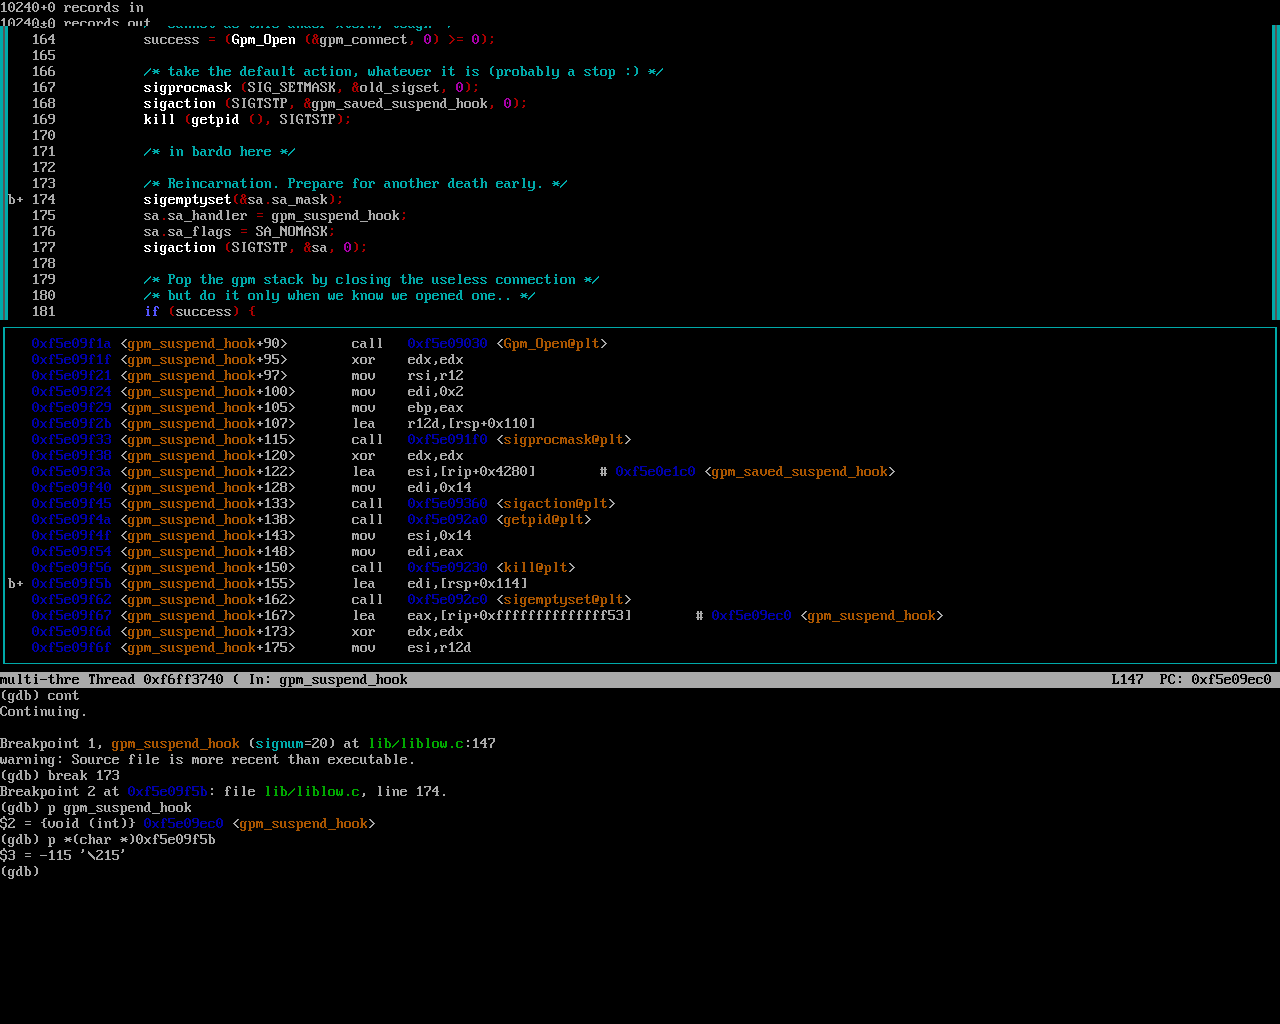Click sigprocmask on source line 167
Screen dimensions: 1280x1024
[187, 88]
